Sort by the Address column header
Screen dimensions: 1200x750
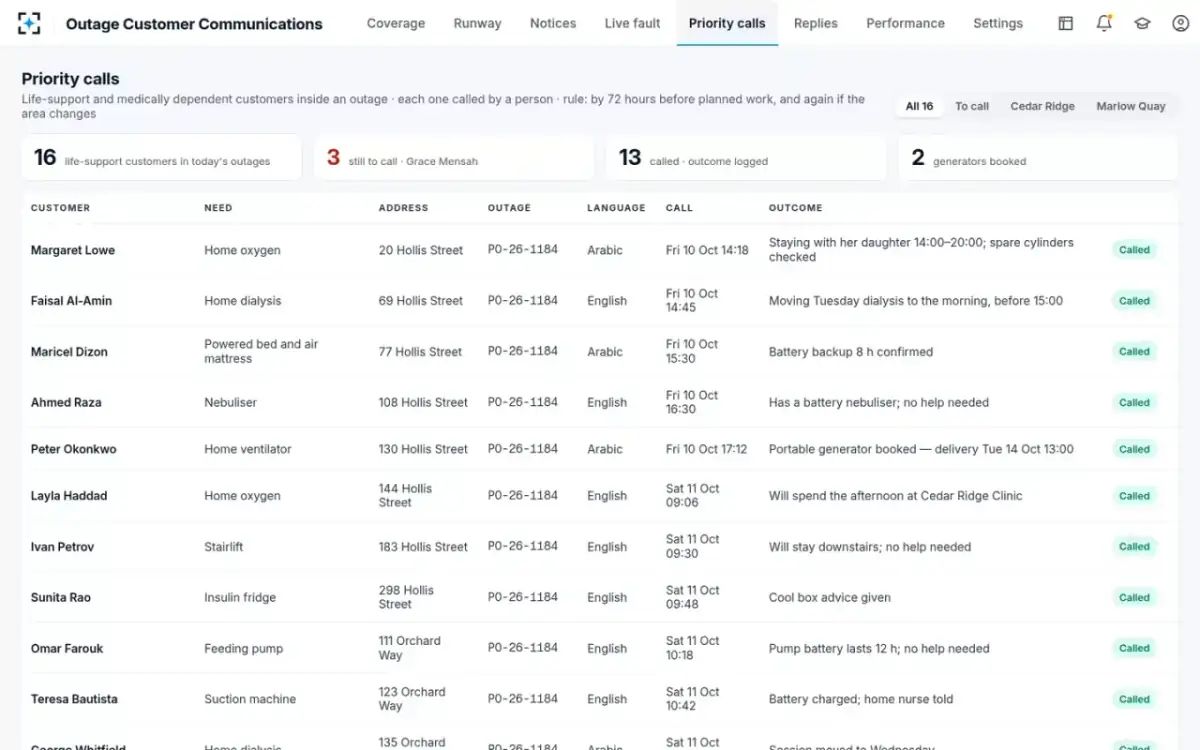click(x=403, y=208)
